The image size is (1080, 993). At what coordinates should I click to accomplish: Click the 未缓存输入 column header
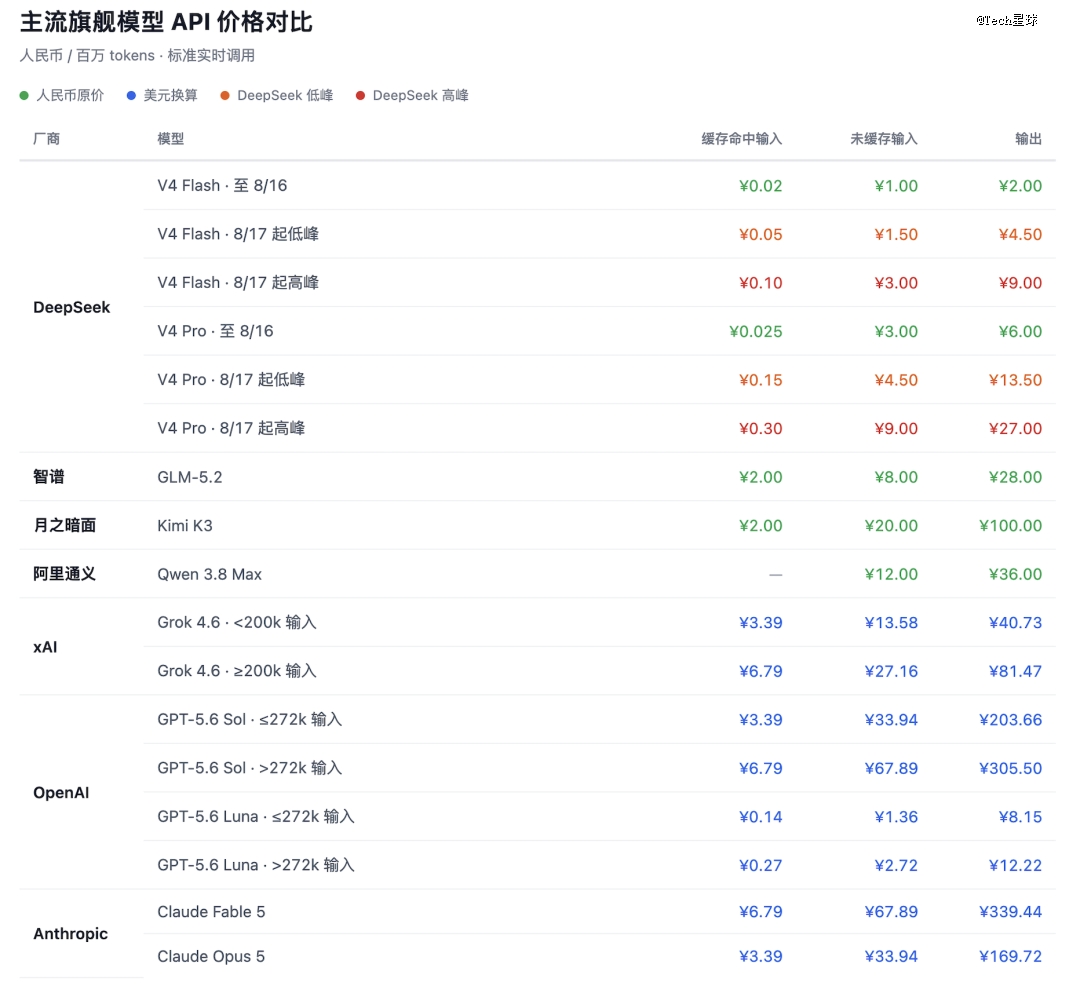click(x=884, y=139)
